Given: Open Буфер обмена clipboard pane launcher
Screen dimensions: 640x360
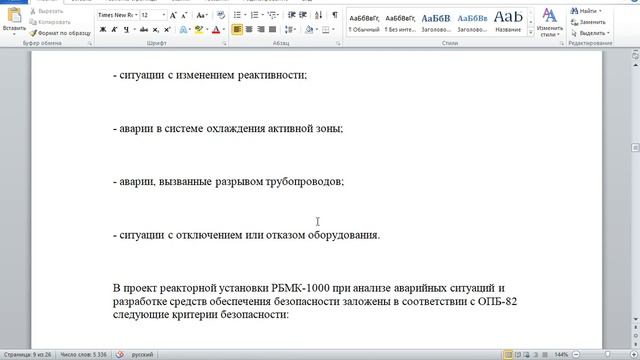Looking at the screenshot, I should click(x=90, y=43).
